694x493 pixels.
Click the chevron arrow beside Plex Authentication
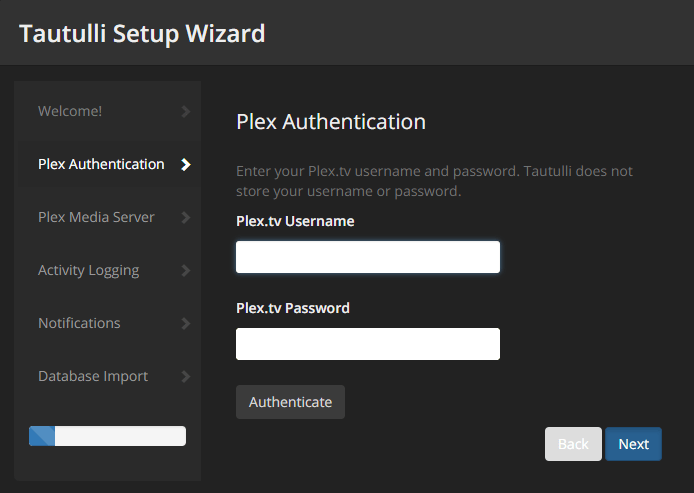(x=186, y=164)
